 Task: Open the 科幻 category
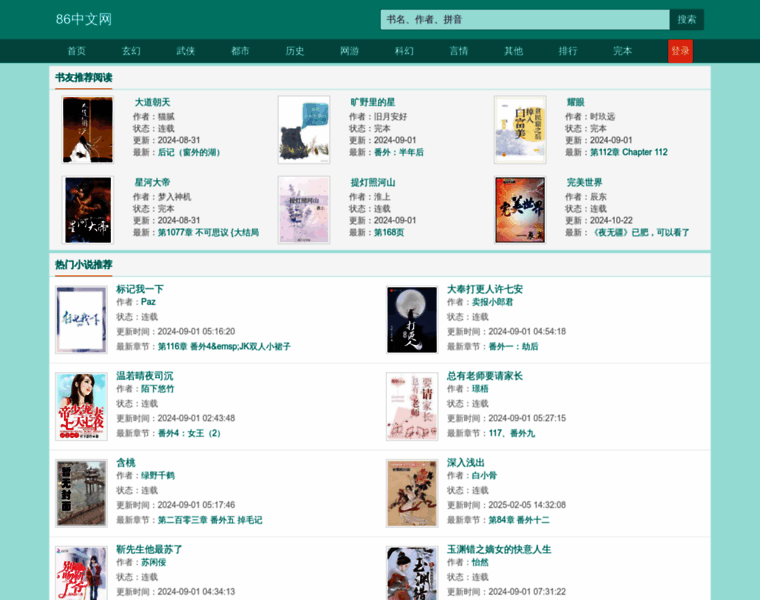pyautogui.click(x=404, y=51)
